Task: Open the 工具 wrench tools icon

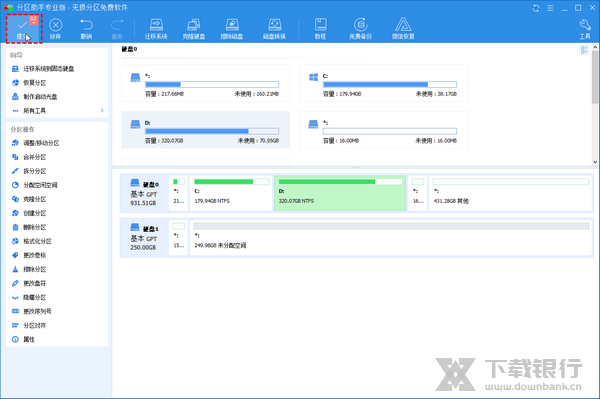Action: 585,29
